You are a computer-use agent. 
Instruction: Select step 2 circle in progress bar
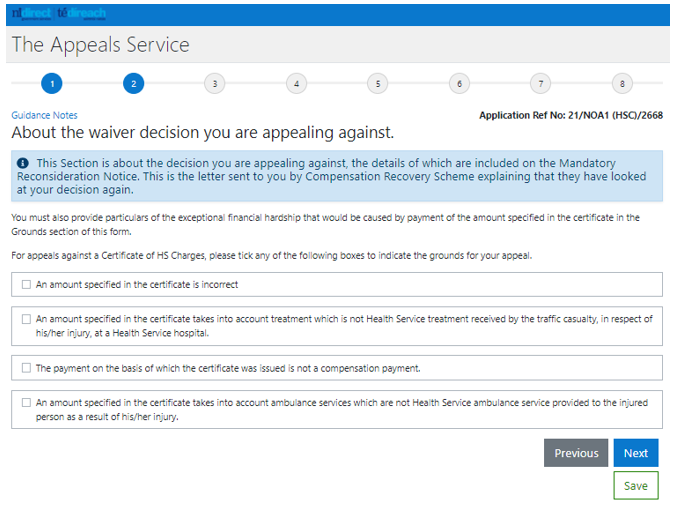133,84
